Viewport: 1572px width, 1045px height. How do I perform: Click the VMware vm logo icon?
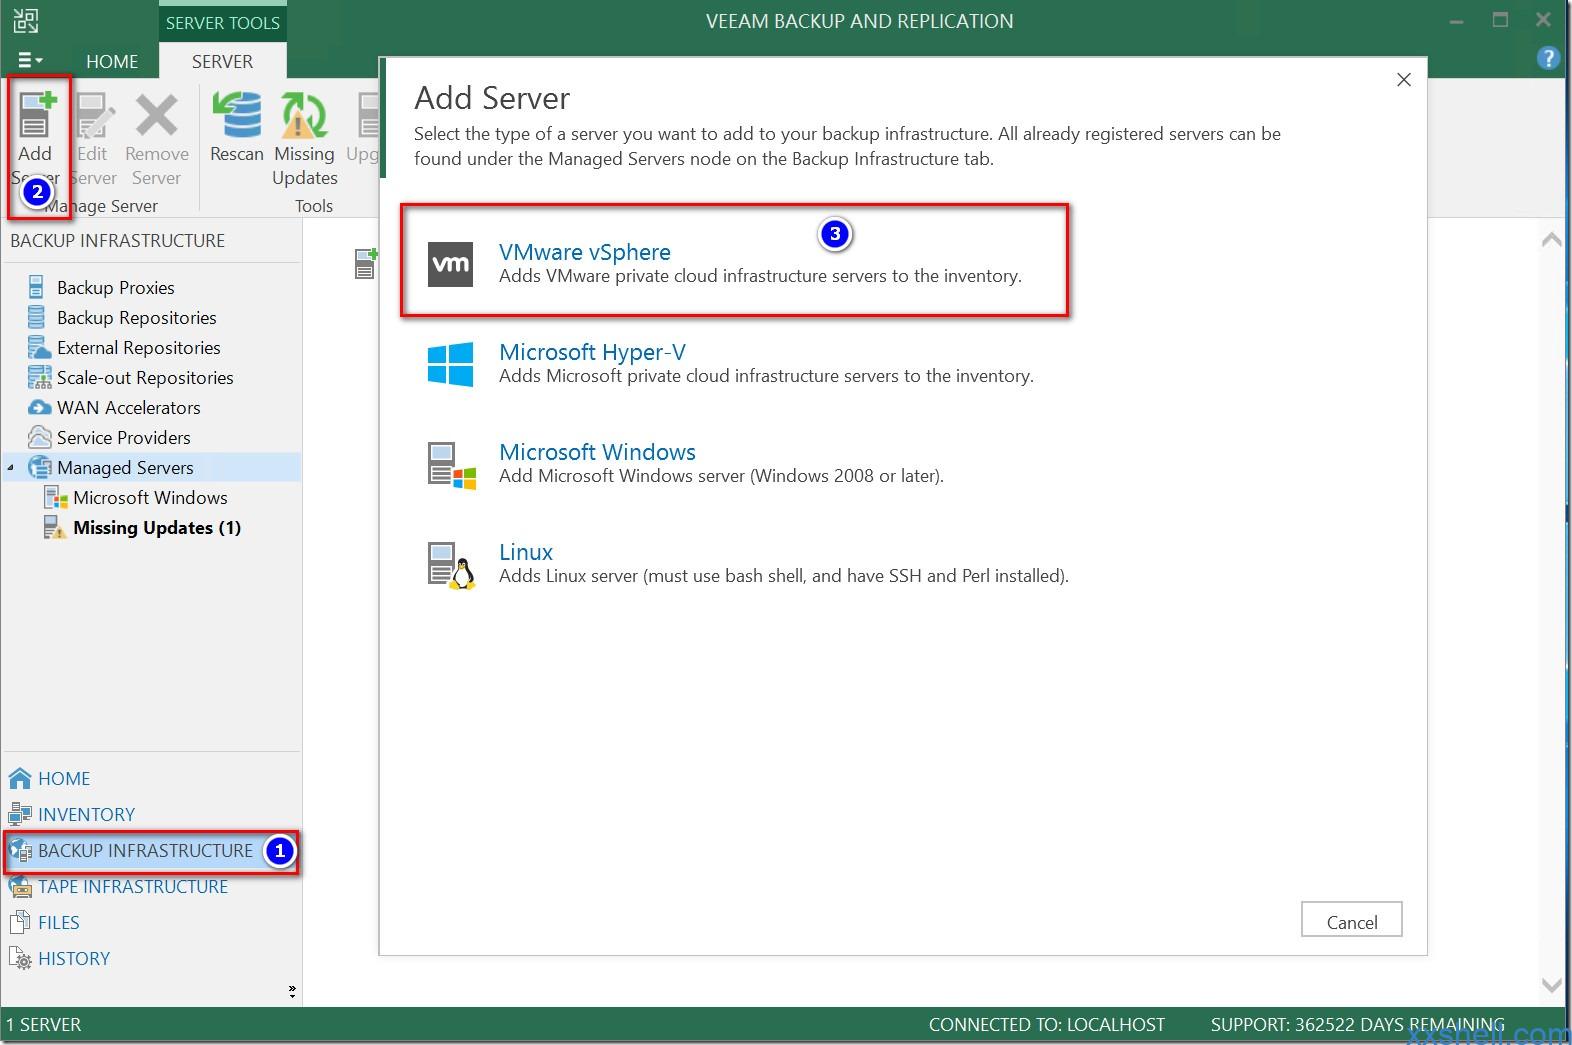pos(450,264)
